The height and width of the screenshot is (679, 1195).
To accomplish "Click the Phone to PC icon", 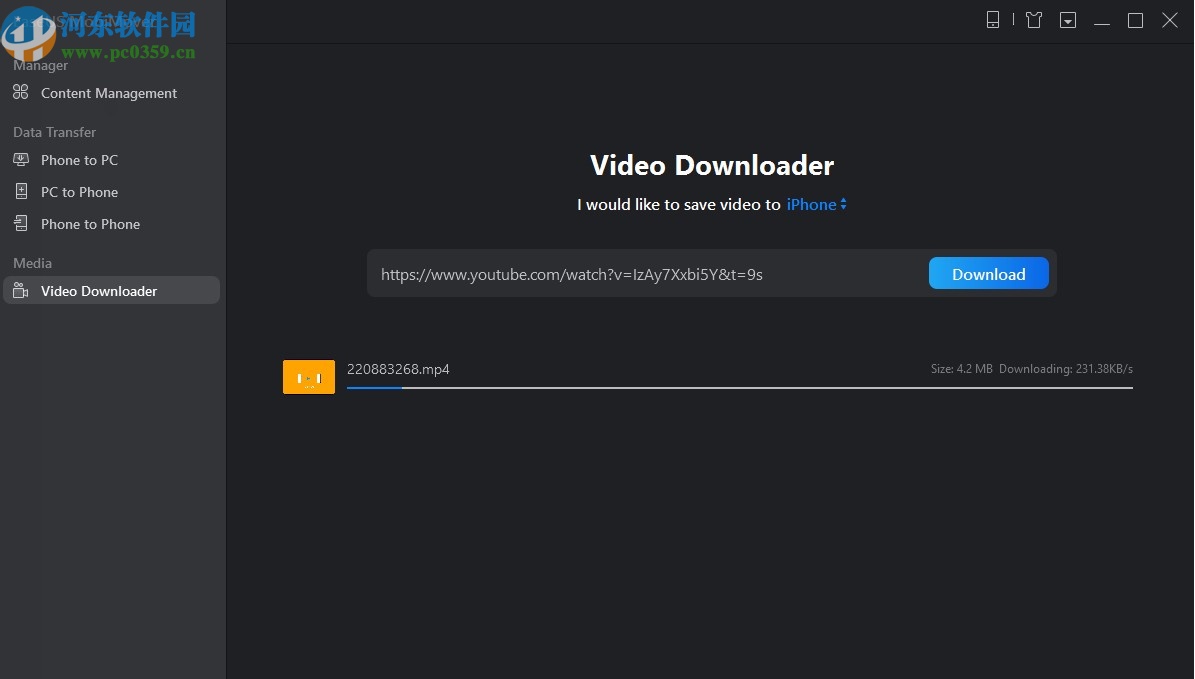I will click(21, 159).
